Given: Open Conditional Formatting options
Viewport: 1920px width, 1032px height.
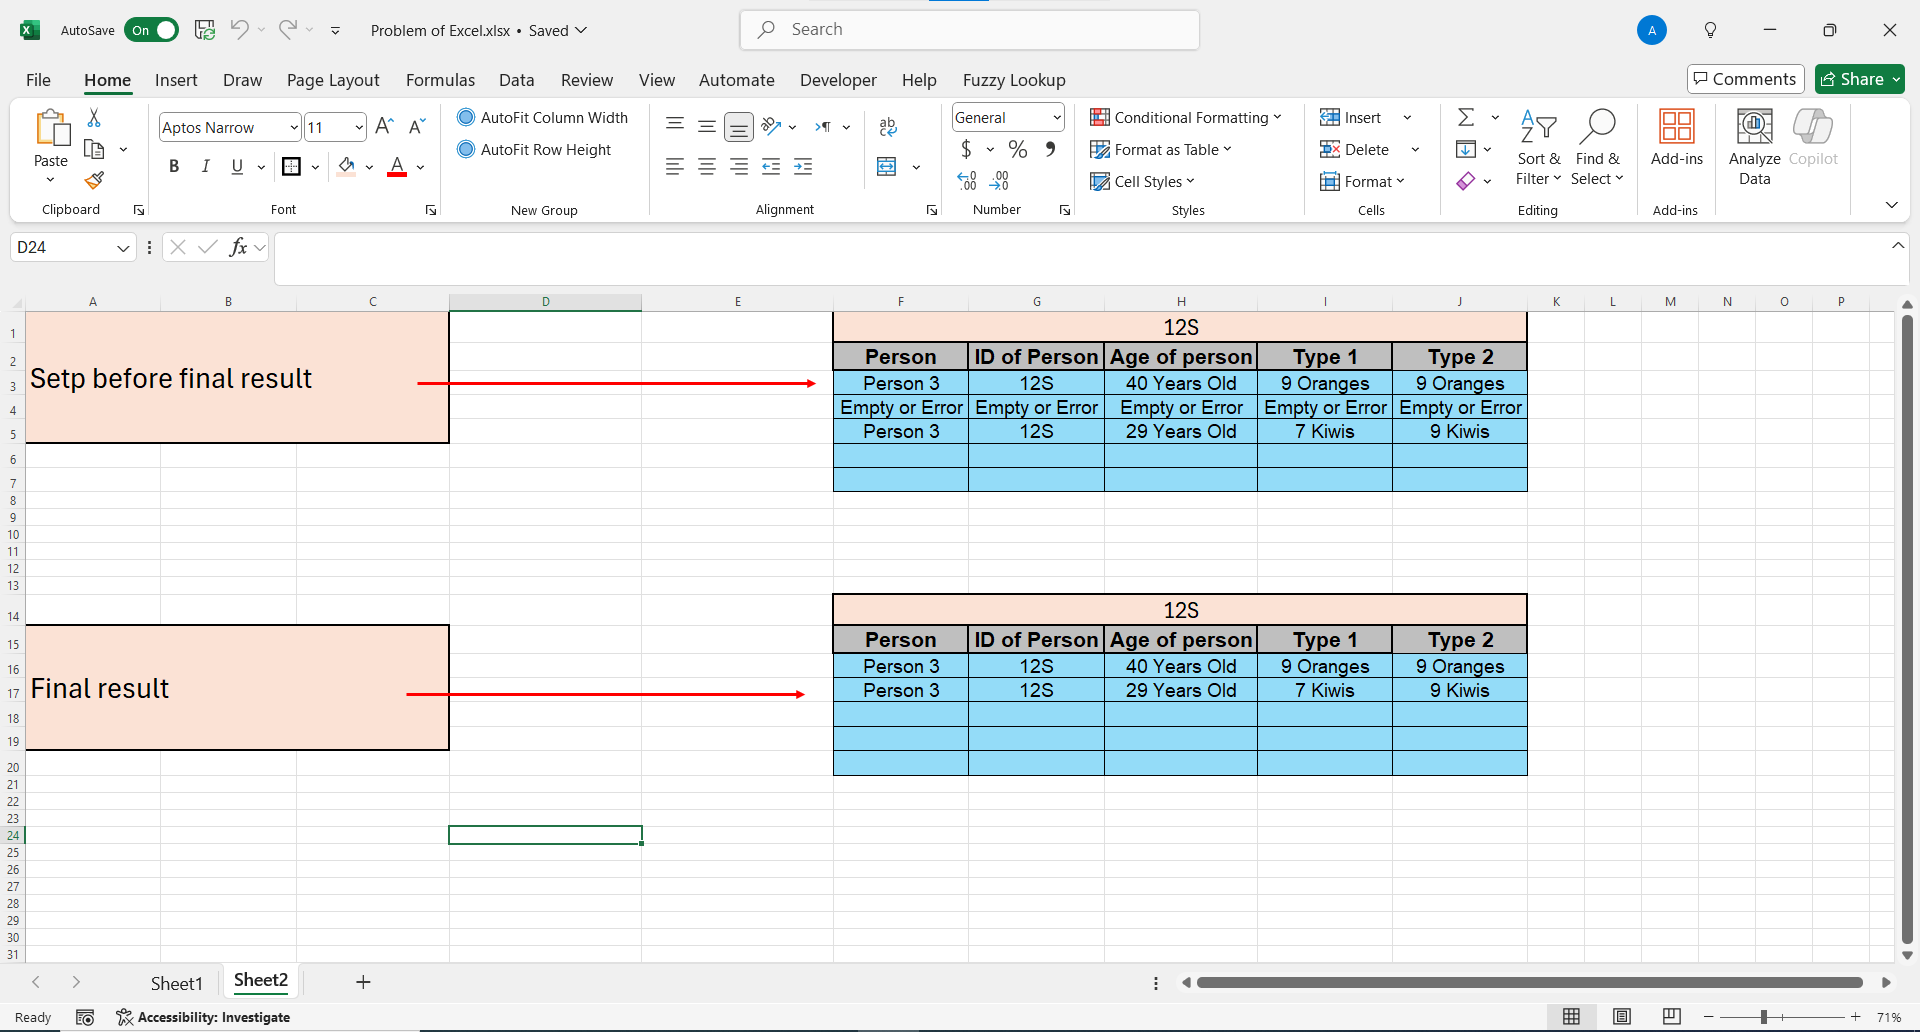Looking at the screenshot, I should point(1186,117).
